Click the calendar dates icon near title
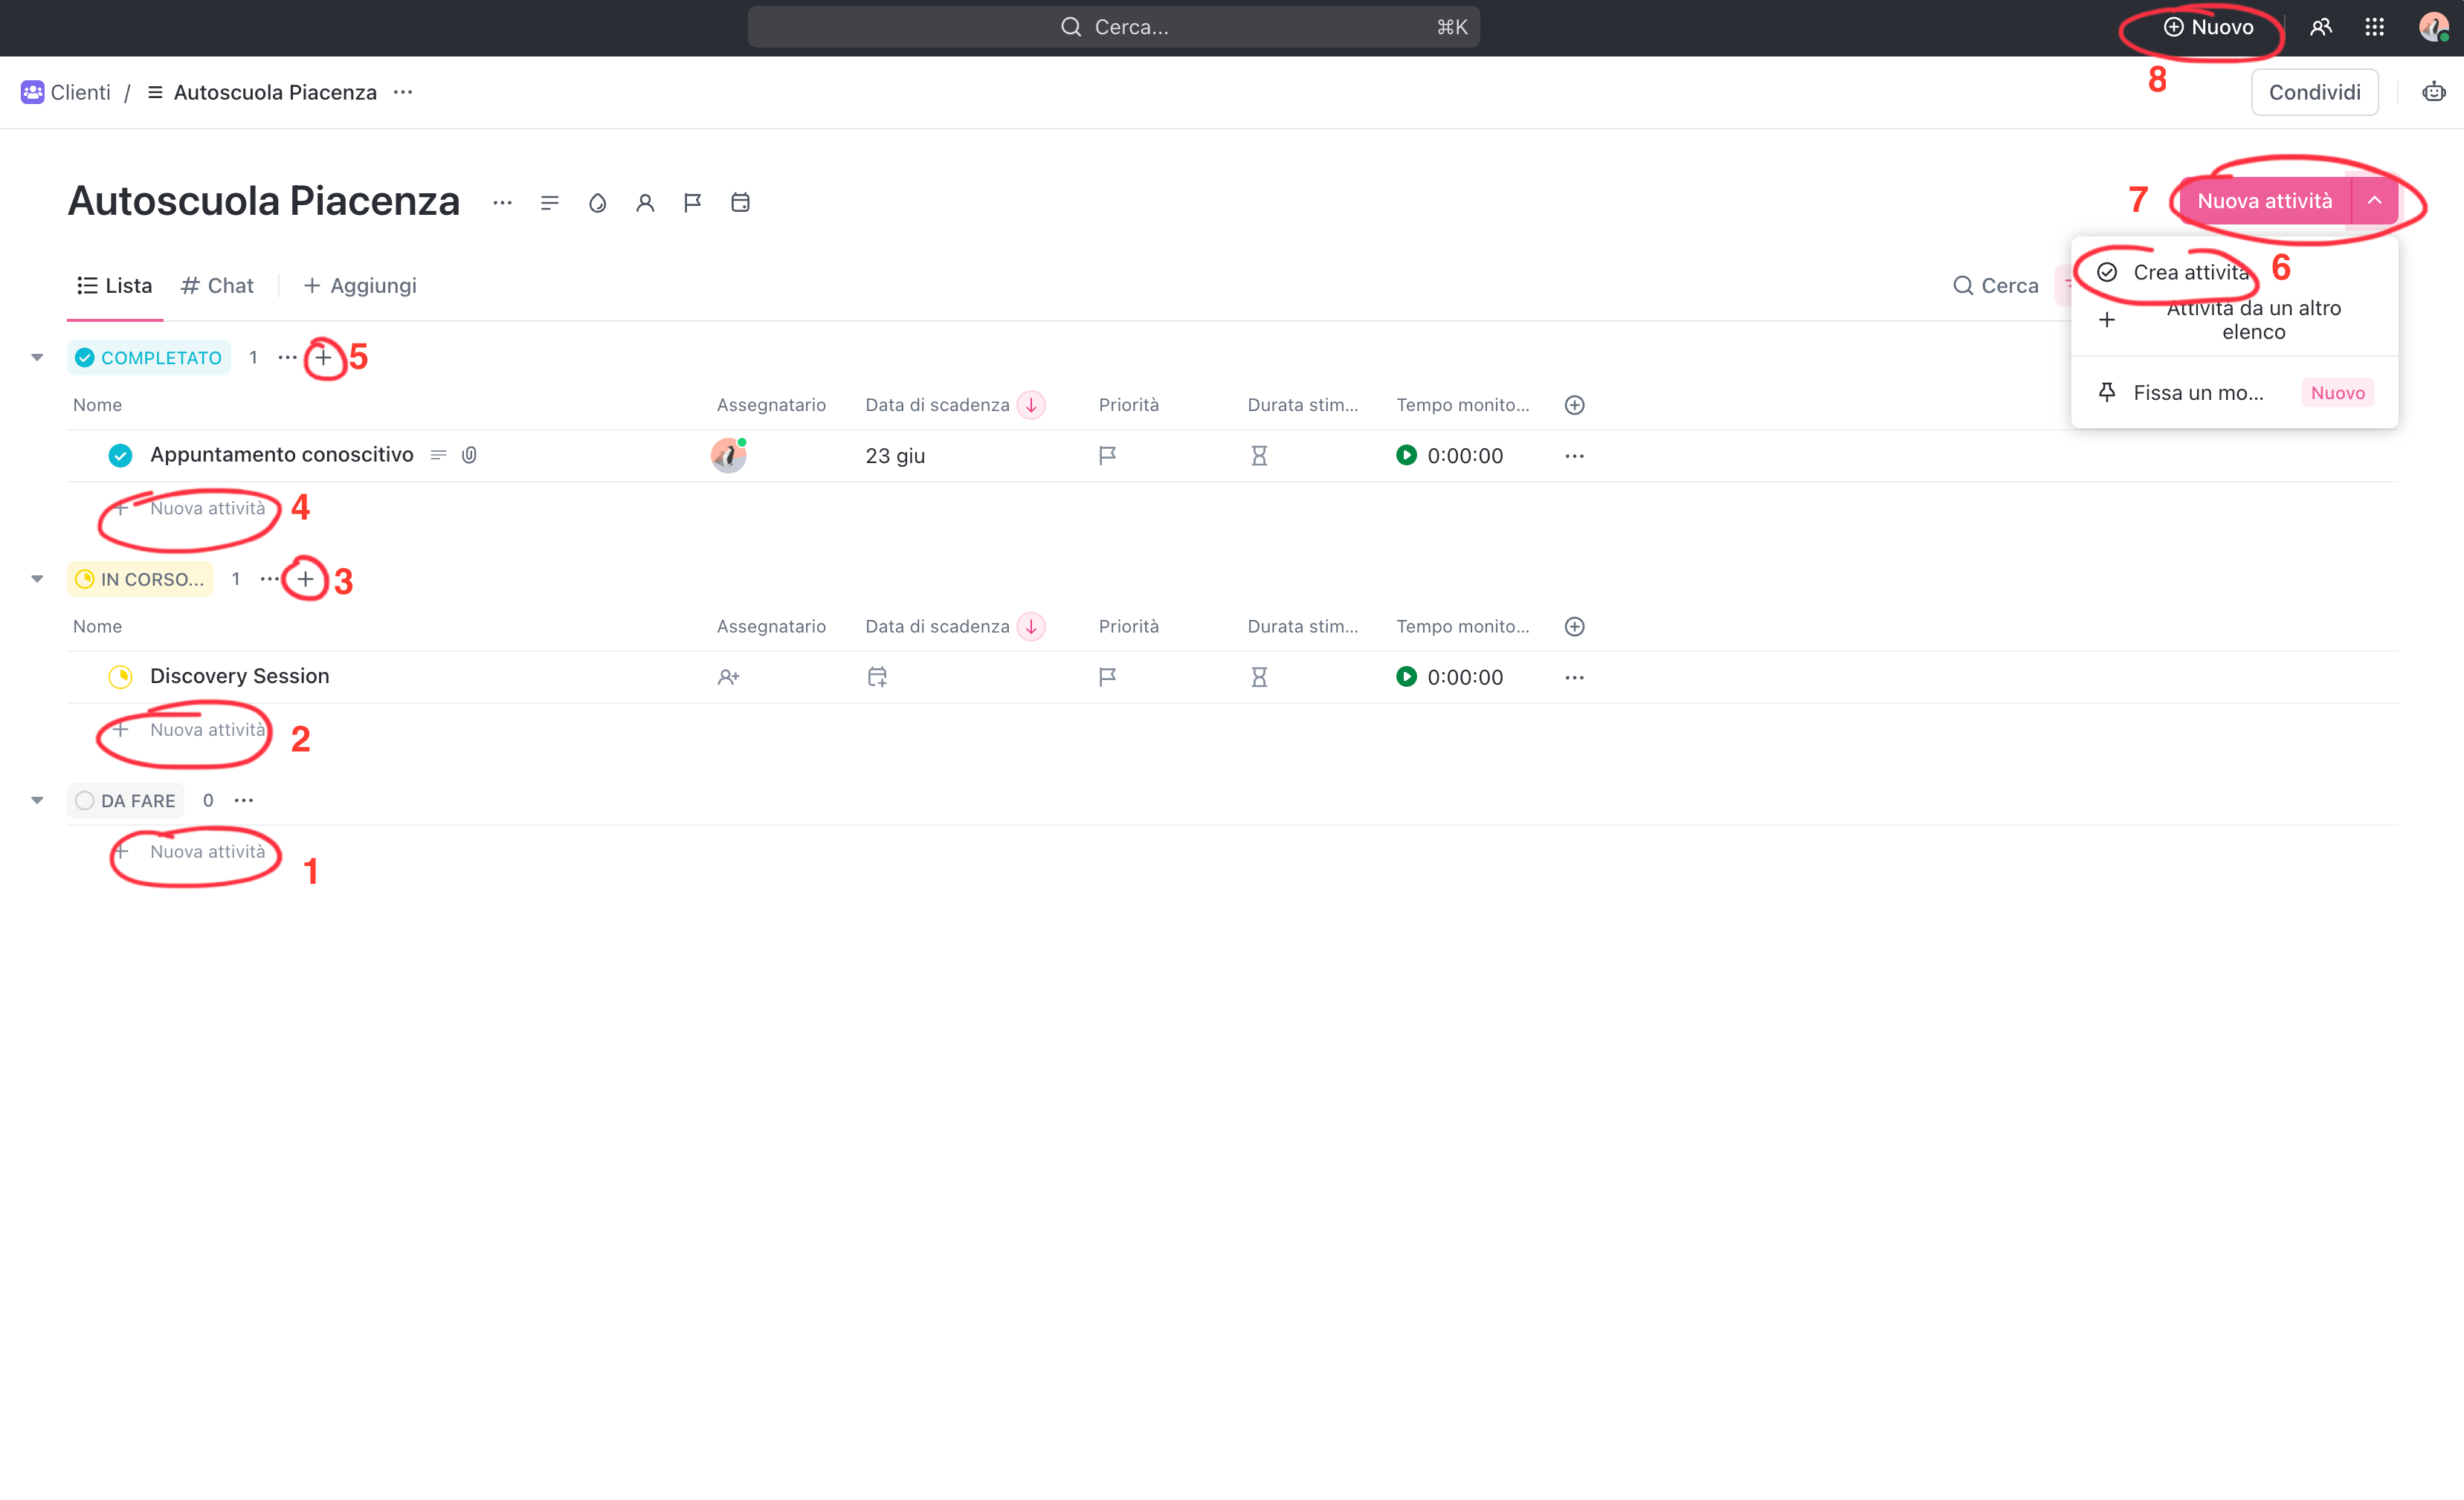This screenshot has height=1500, width=2464. coord(740,203)
